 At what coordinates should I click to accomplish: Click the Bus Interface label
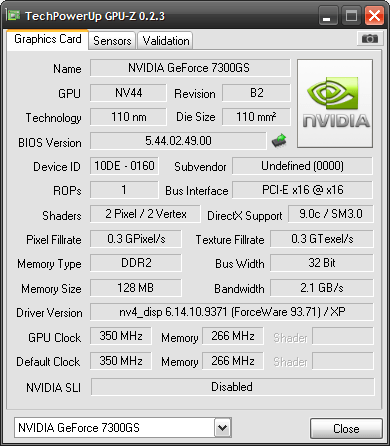point(197,191)
